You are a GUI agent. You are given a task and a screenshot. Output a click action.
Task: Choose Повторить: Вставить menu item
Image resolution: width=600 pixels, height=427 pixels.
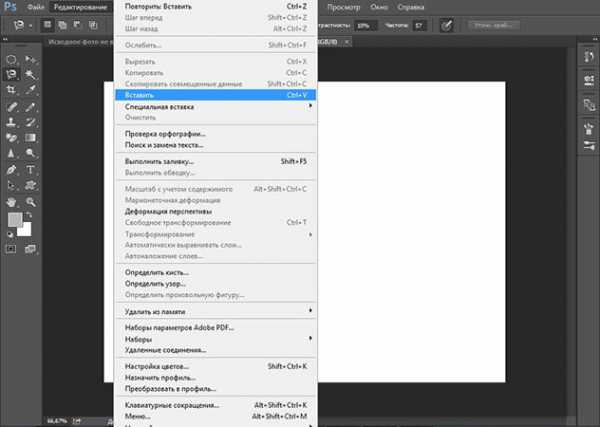[x=216, y=7]
